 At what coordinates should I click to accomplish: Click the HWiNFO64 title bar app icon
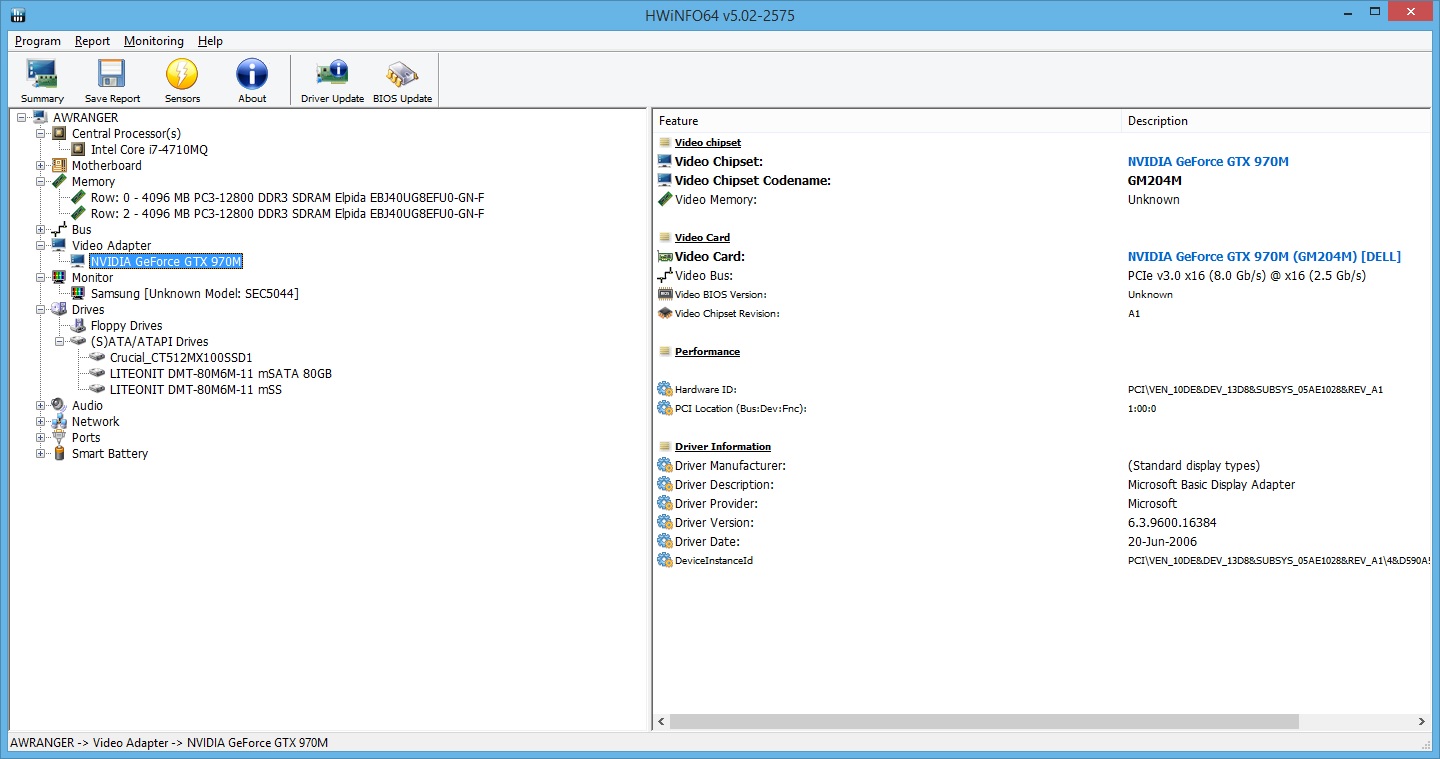coord(17,15)
